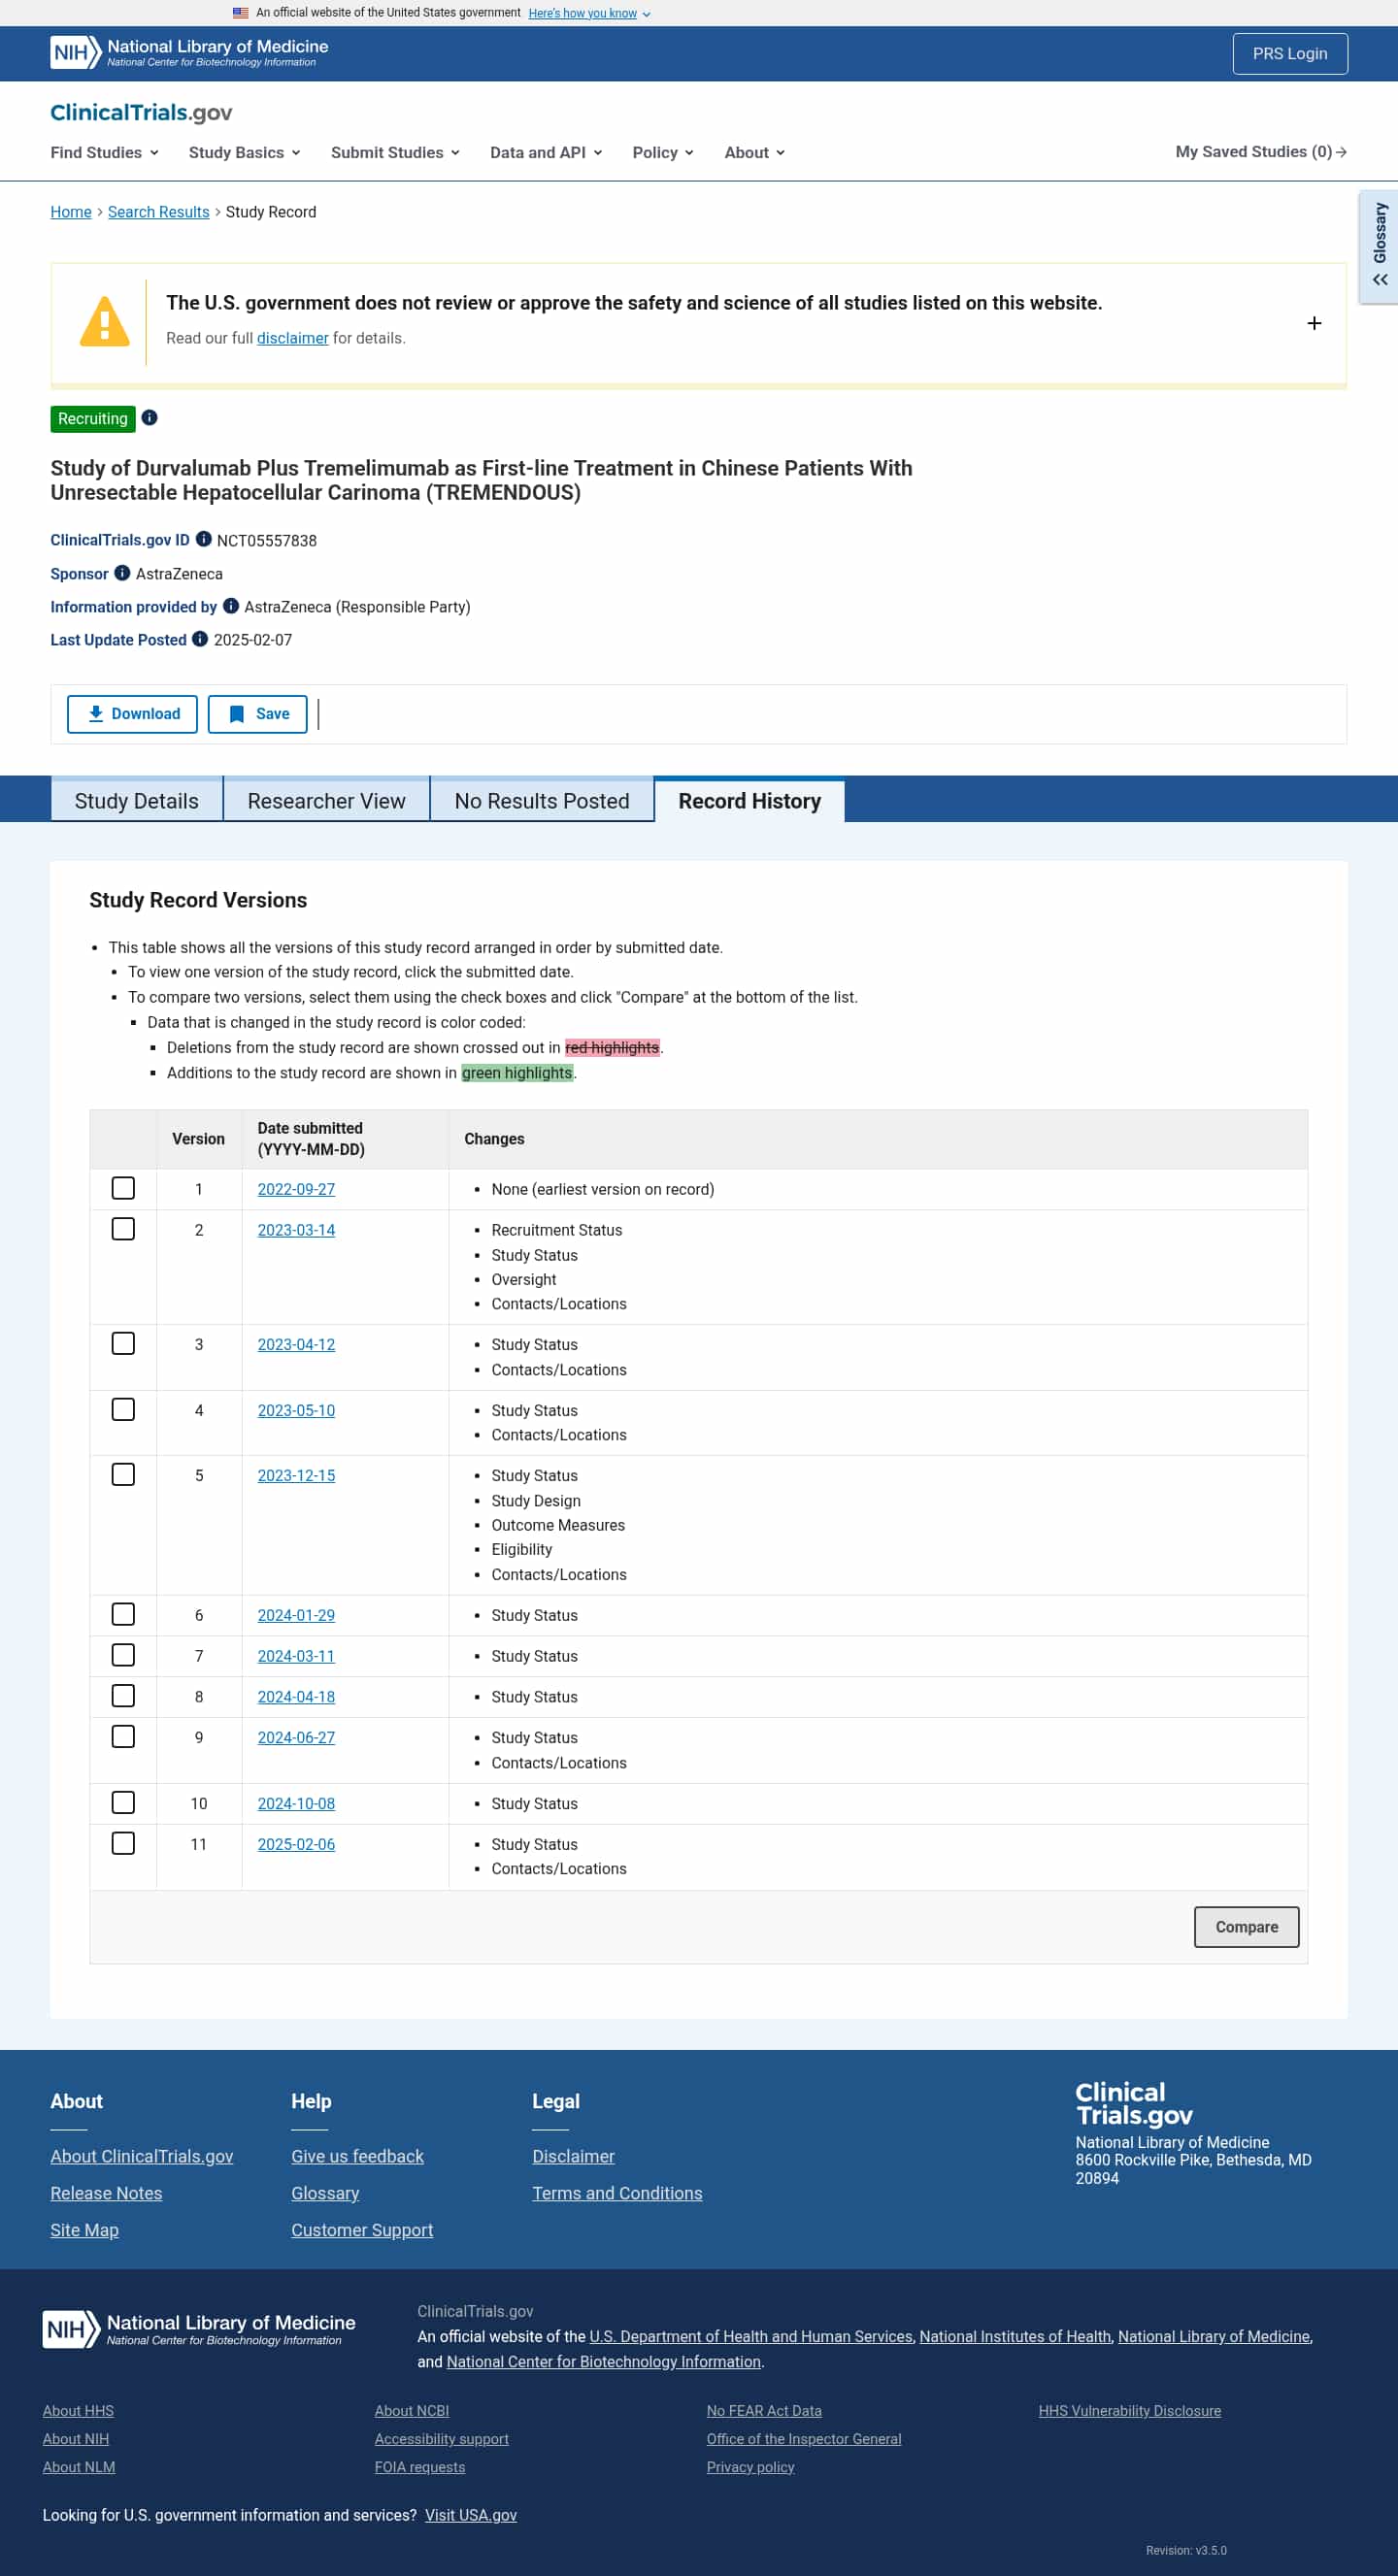
Task: Select the checkbox for version 5
Action: coord(123,1474)
